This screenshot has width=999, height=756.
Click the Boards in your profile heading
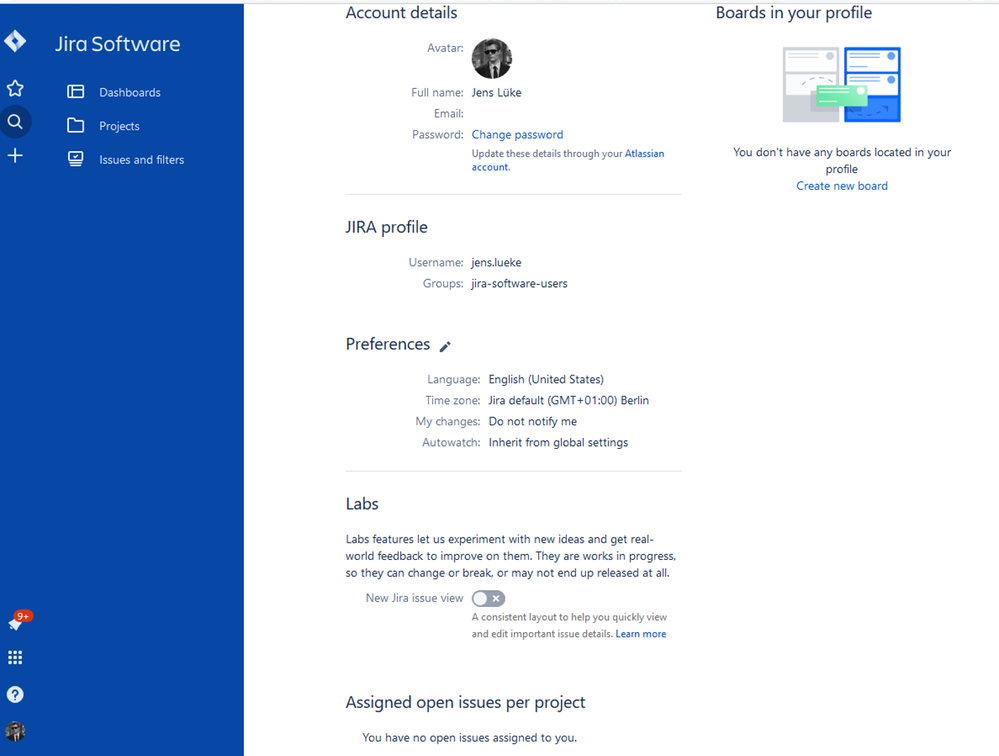[794, 13]
